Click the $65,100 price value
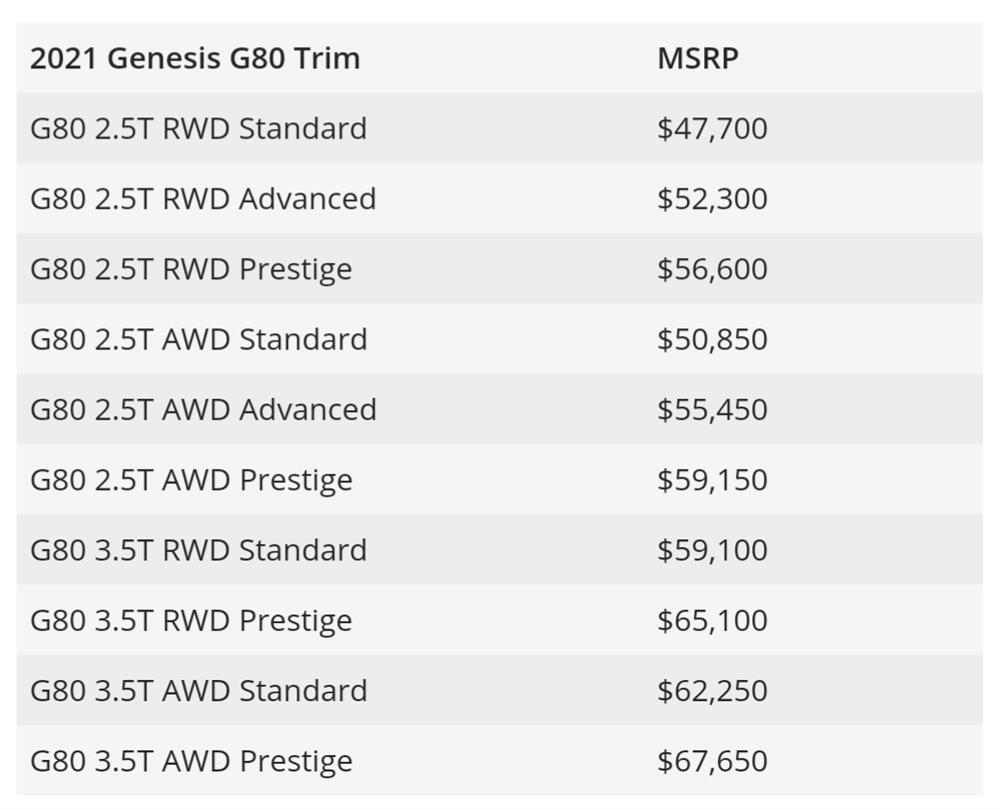1000x810 pixels. coord(712,620)
